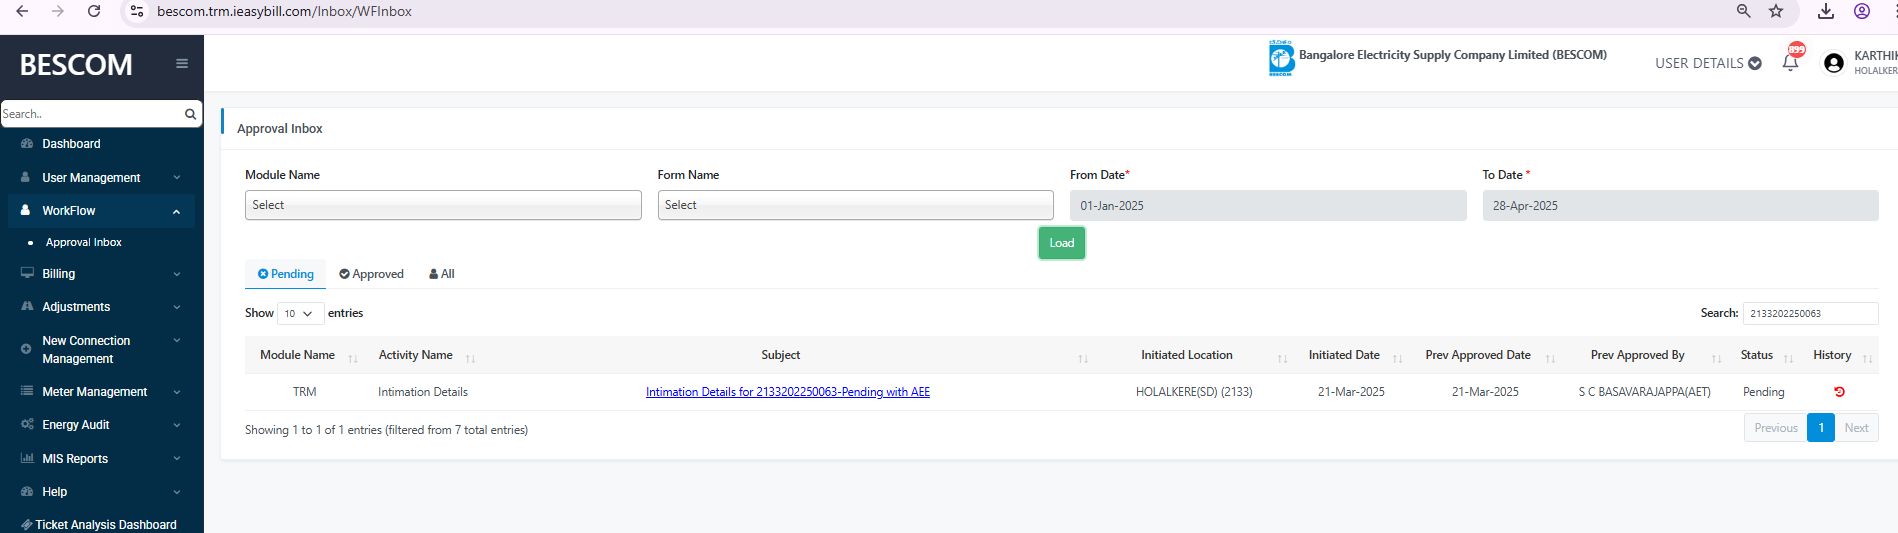Sort by Initiated Location column header

tap(1187, 355)
